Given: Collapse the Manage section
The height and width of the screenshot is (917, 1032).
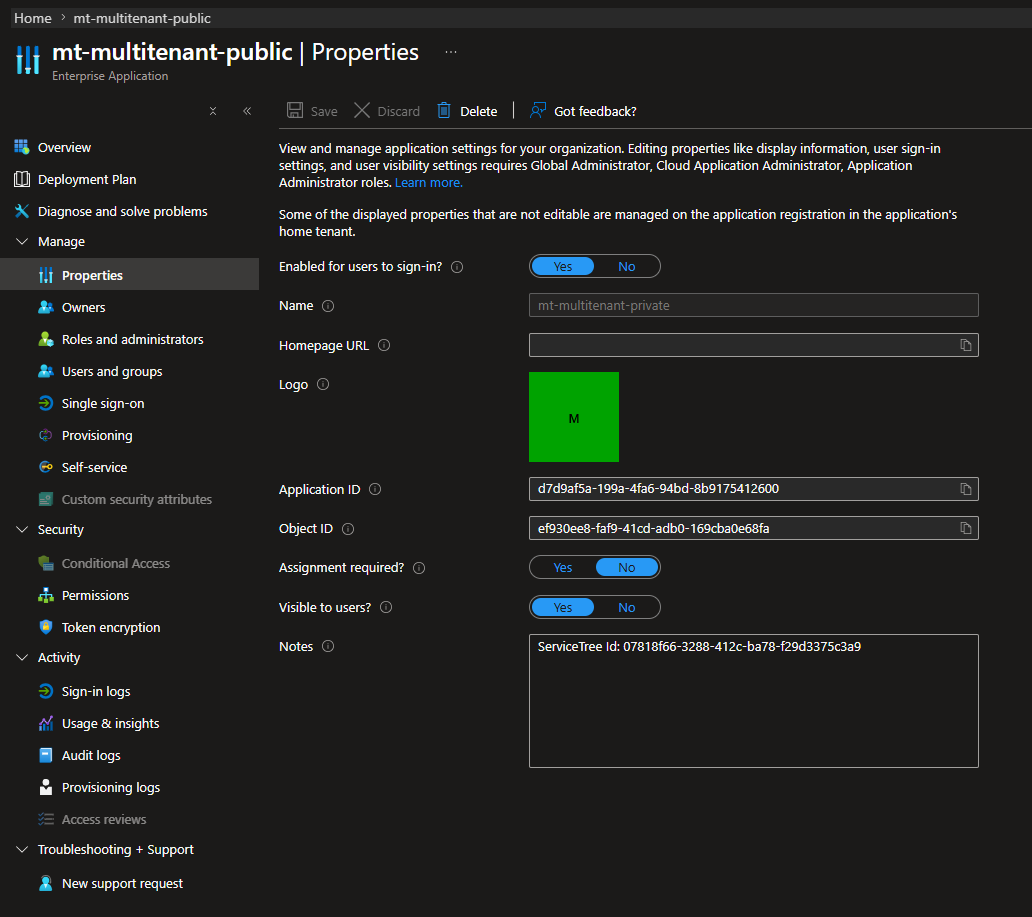Looking at the screenshot, I should pyautogui.click(x=22, y=242).
